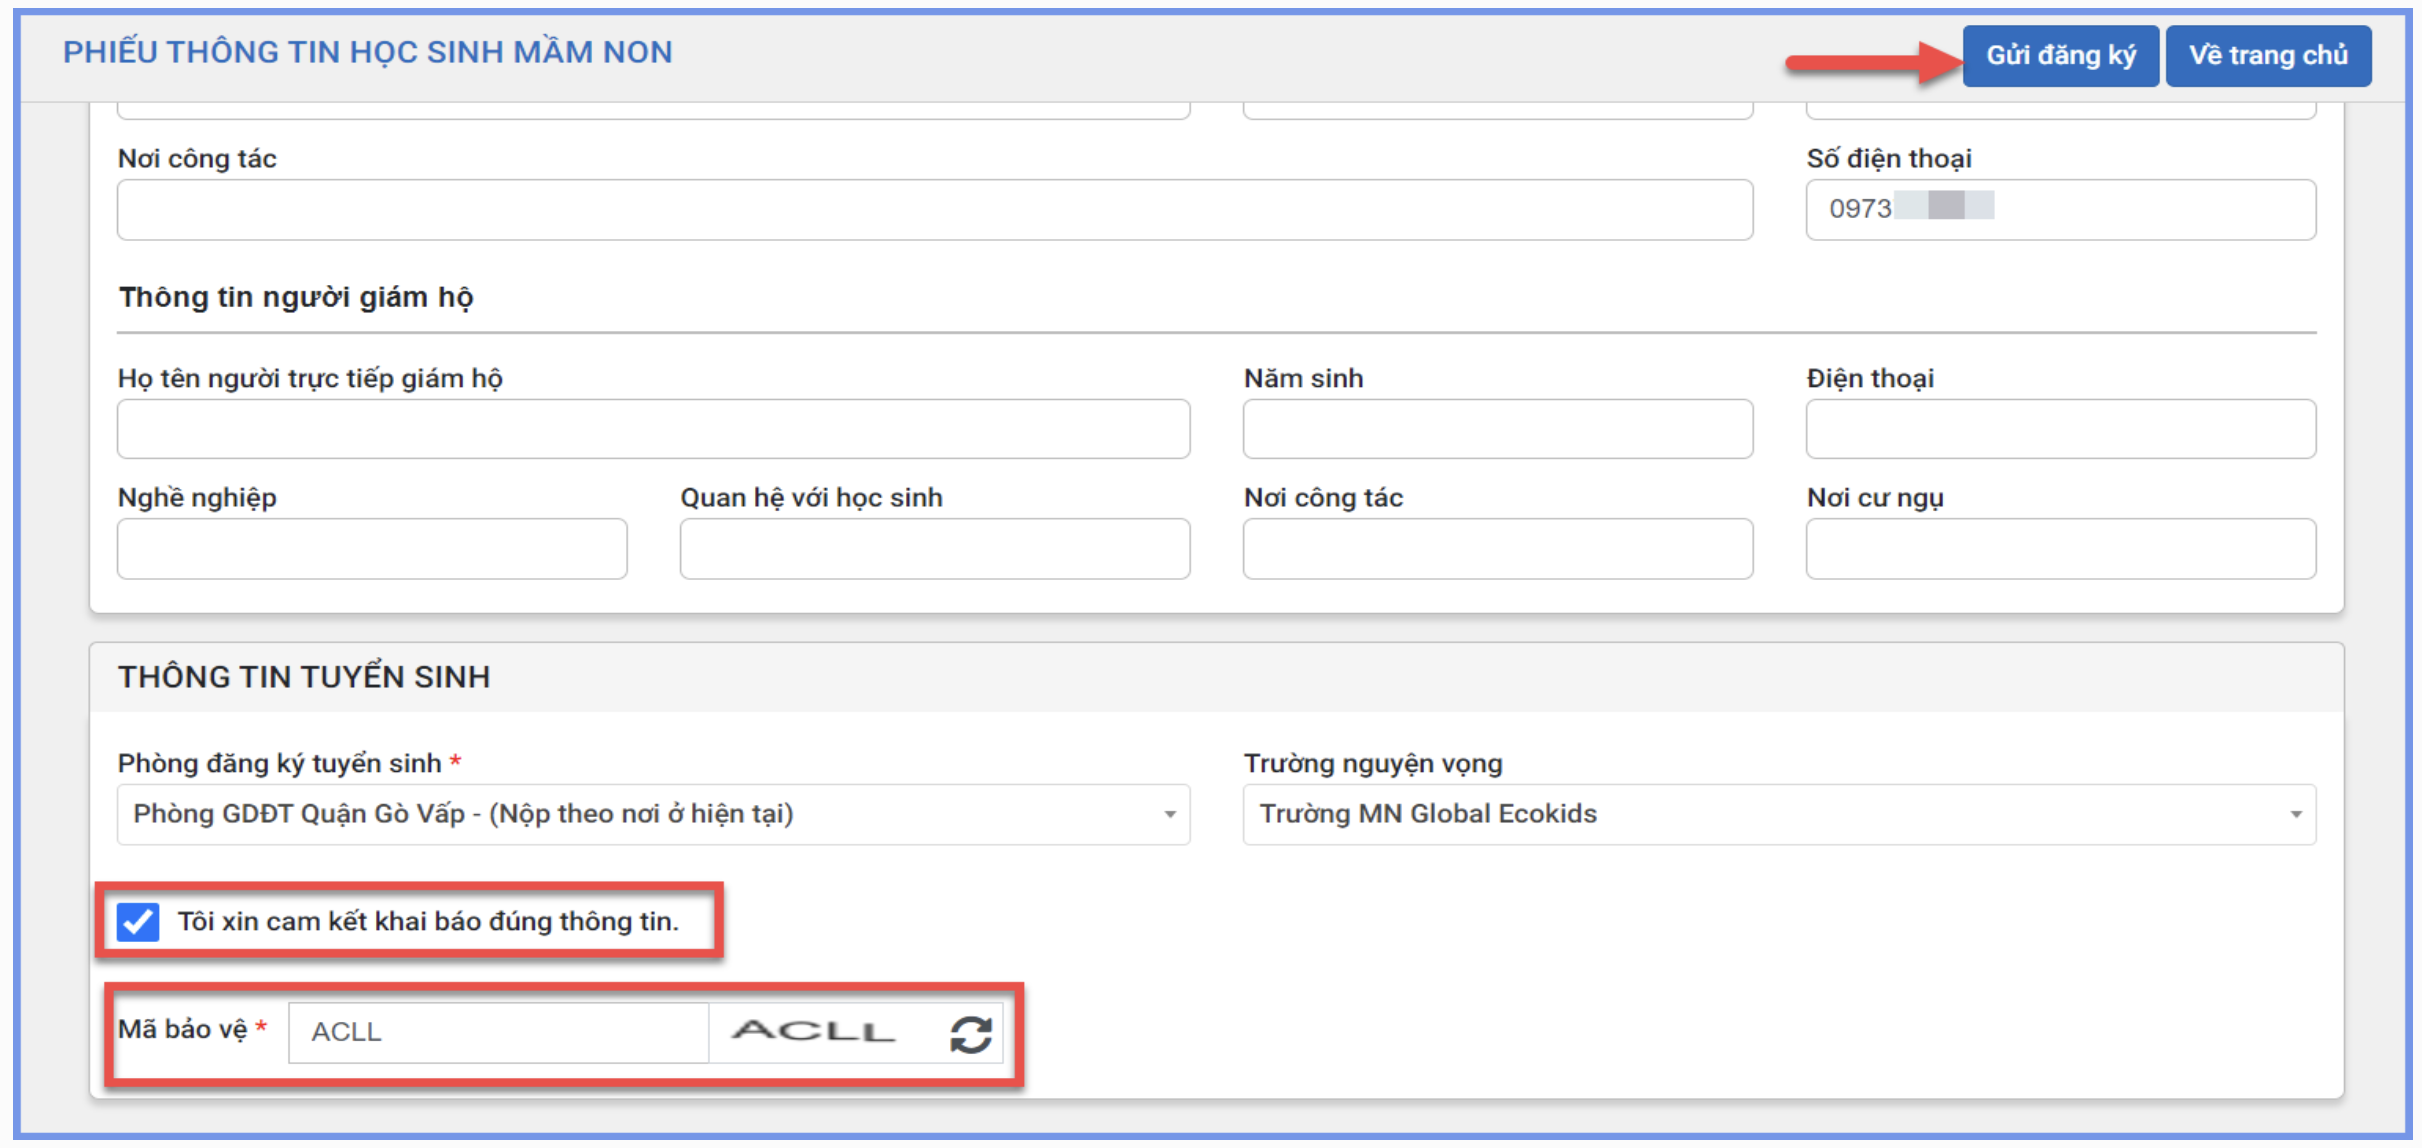Viewport: 2422px width, 1148px height.
Task: Focus the Mã bảo vệ input field
Action: (498, 1032)
